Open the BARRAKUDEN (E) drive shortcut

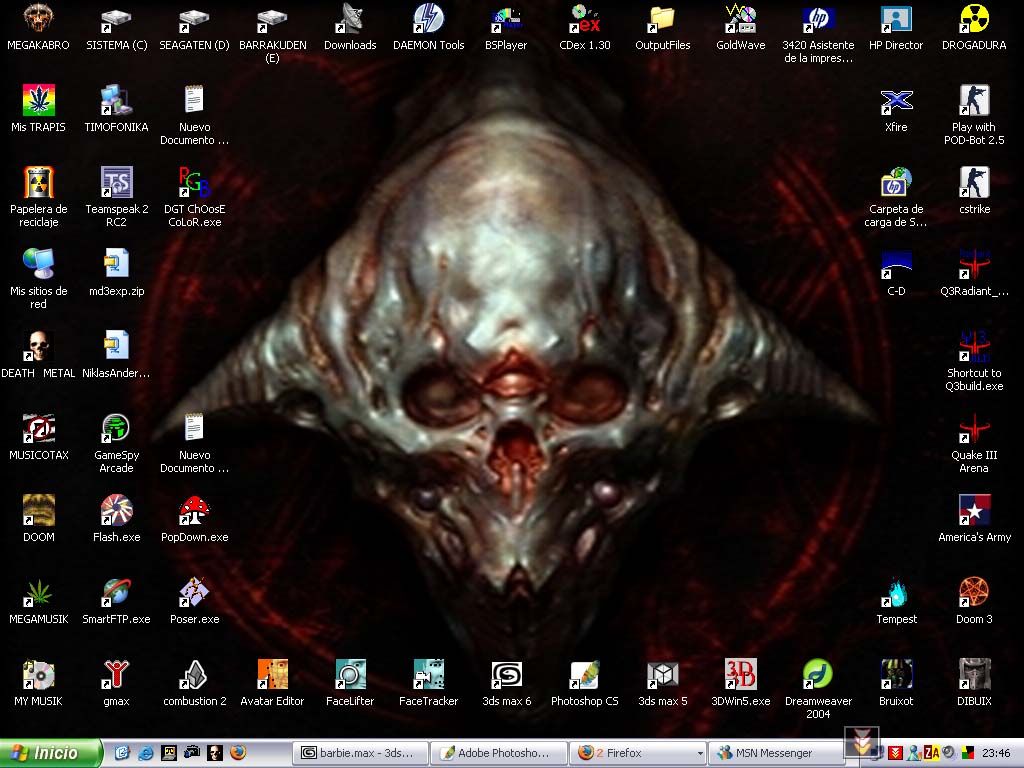(x=272, y=18)
